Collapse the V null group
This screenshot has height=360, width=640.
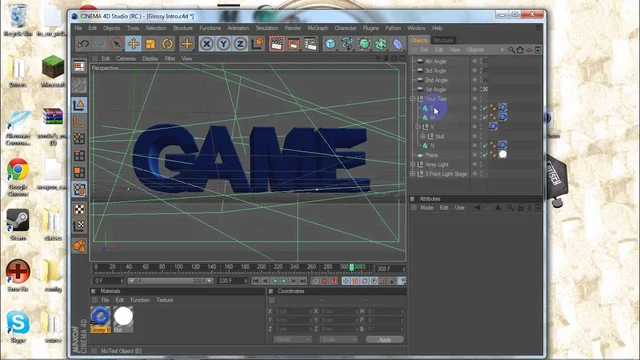[418, 127]
